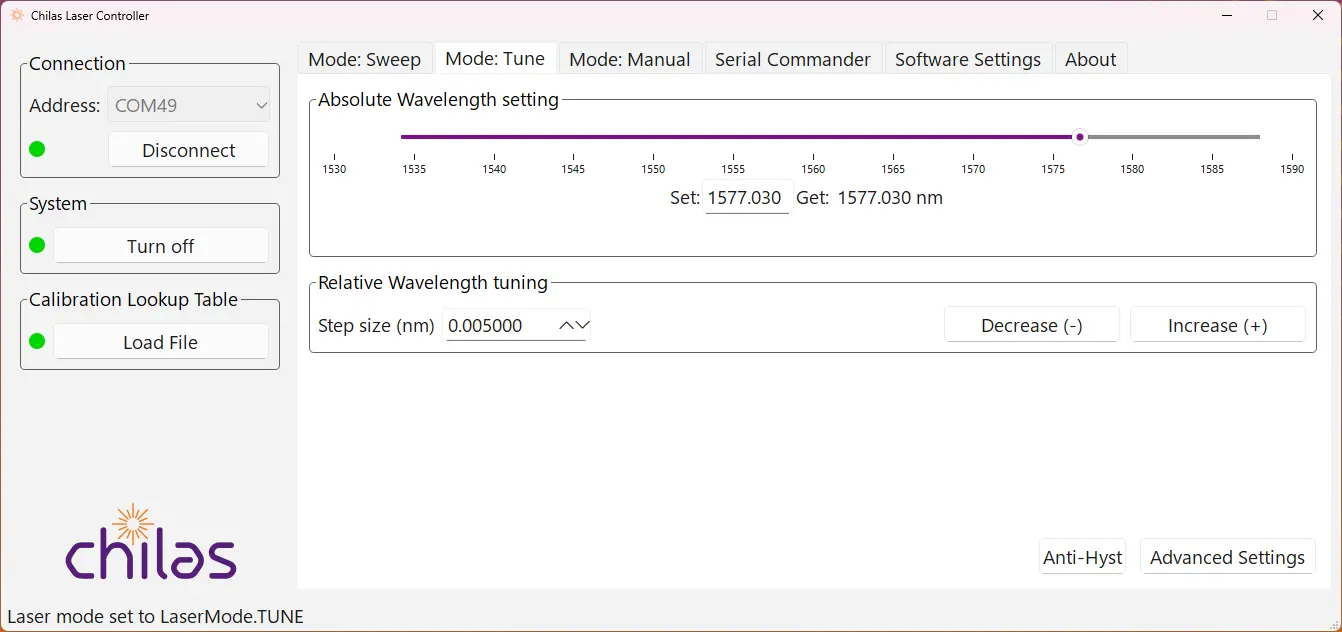Go to the Serial Commander tab
This screenshot has width=1342, height=632.
click(x=793, y=59)
